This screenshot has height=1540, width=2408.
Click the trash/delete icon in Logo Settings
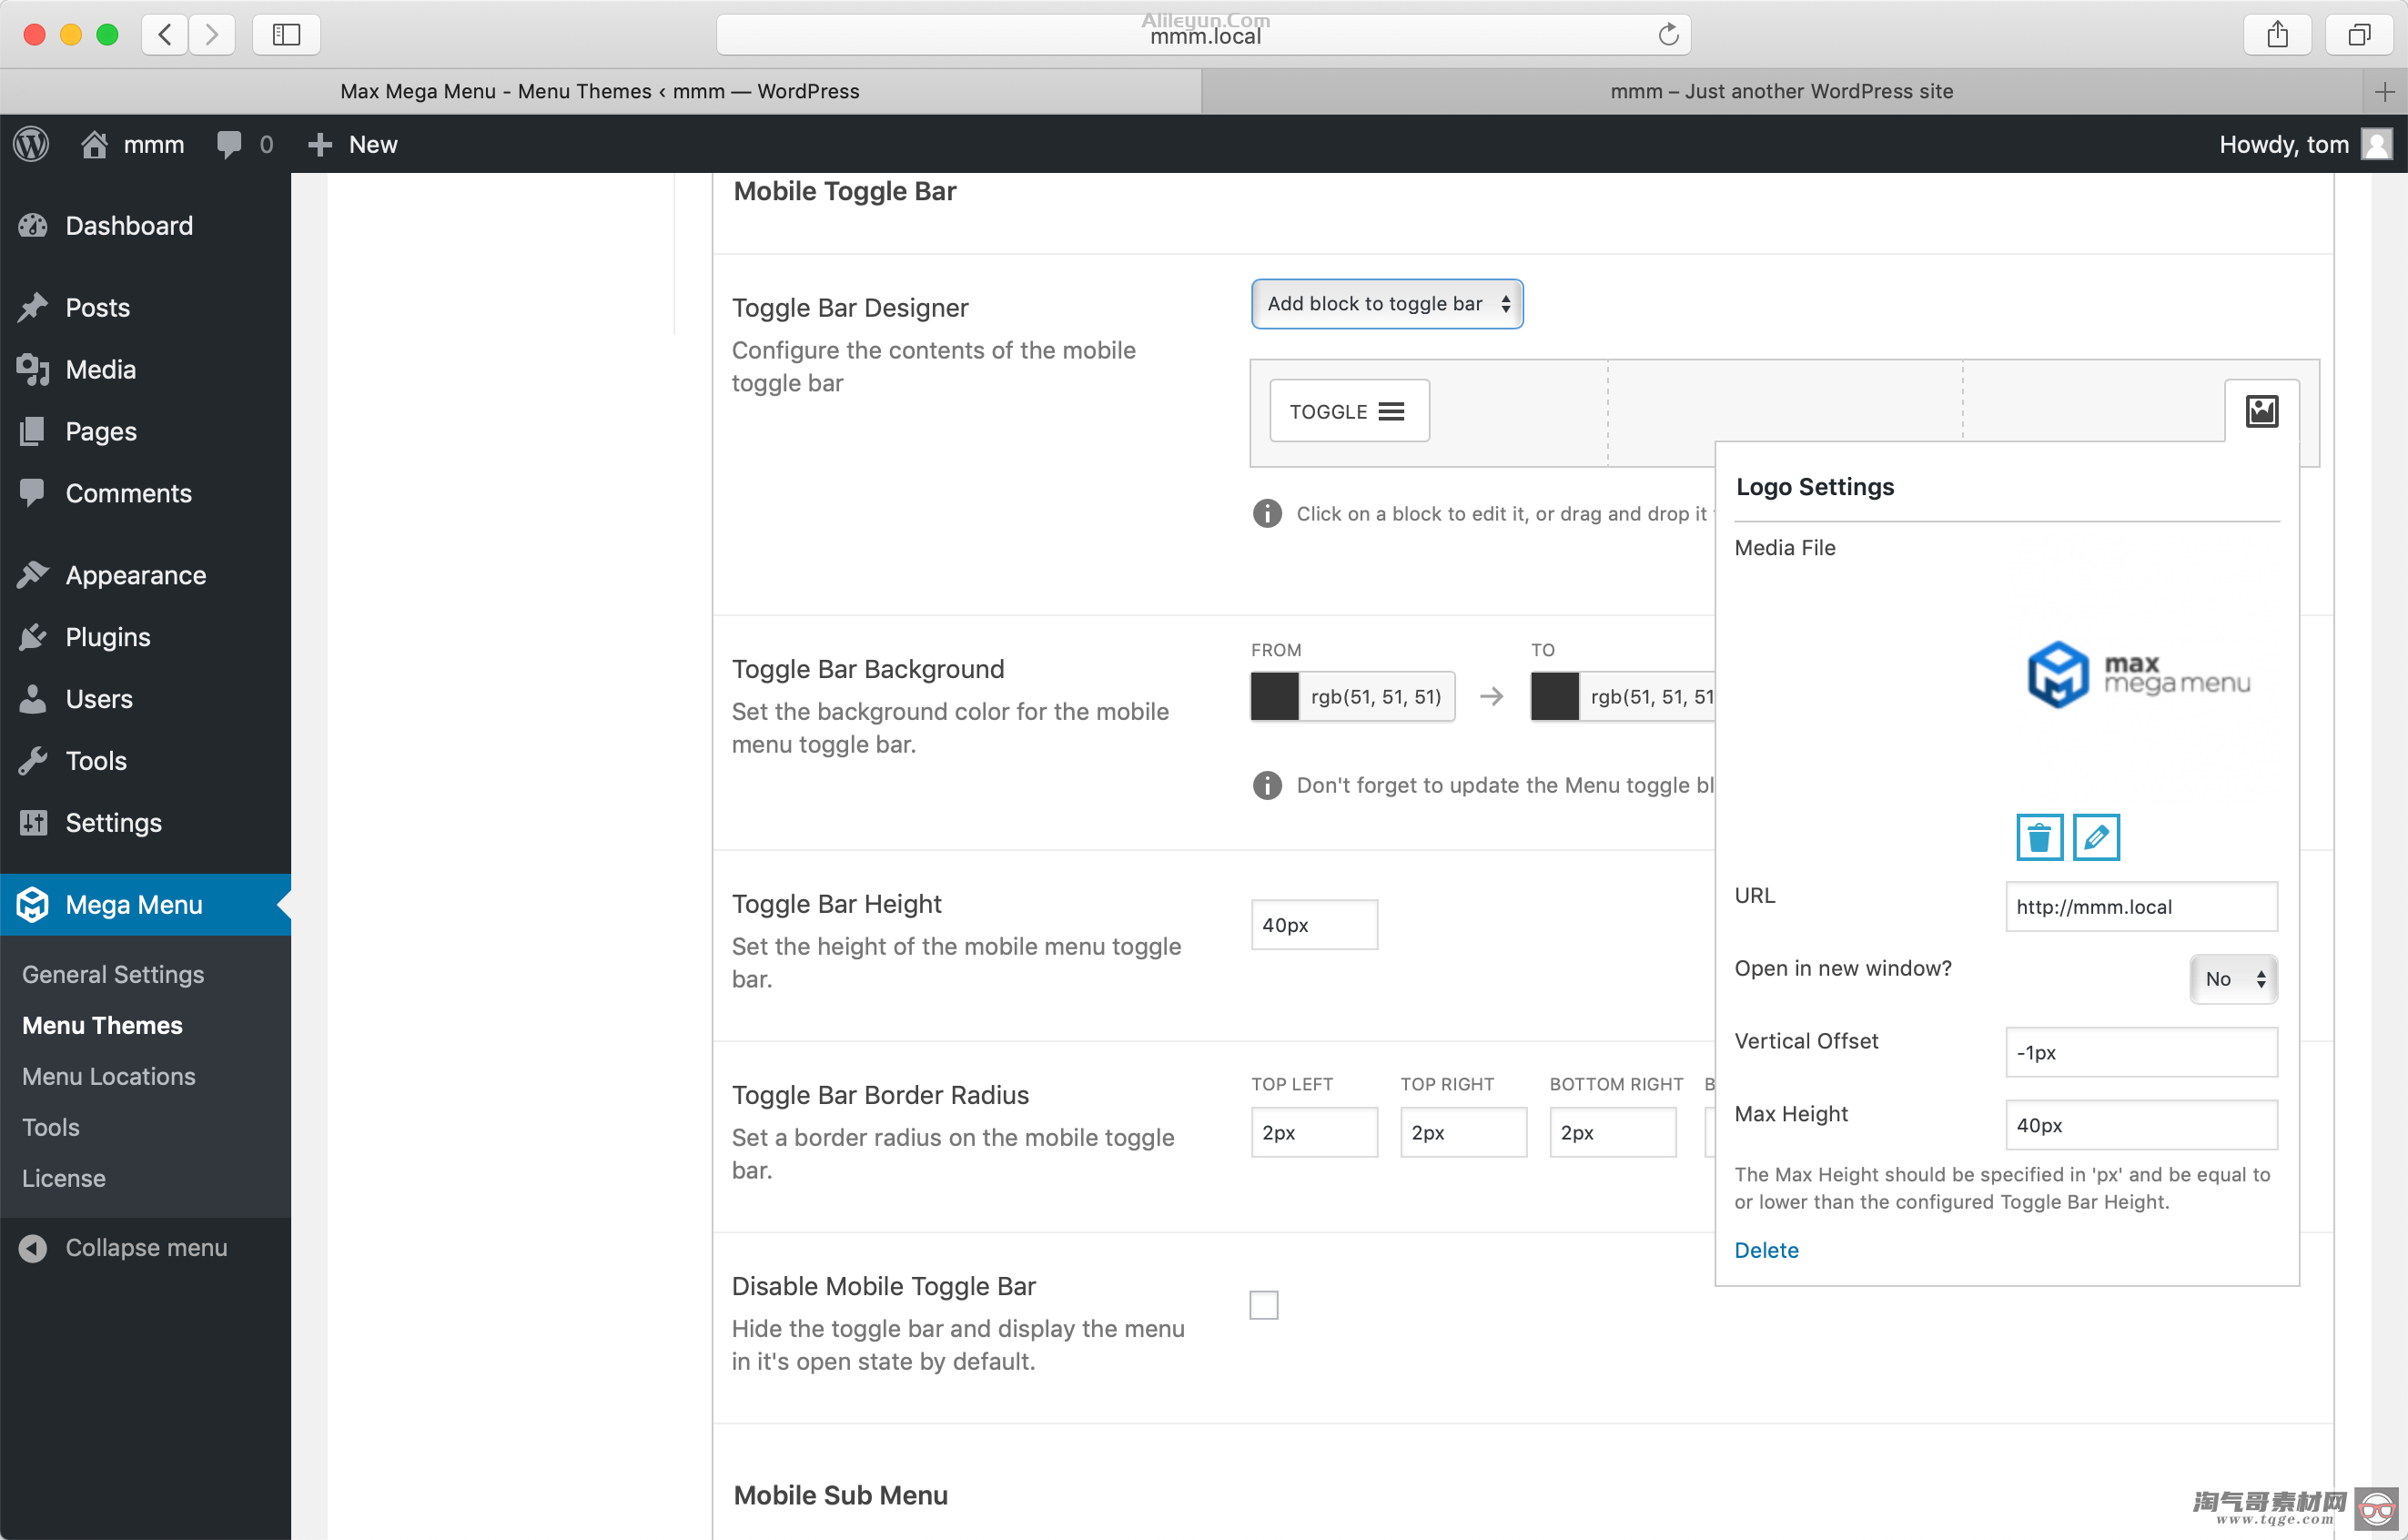(2038, 837)
